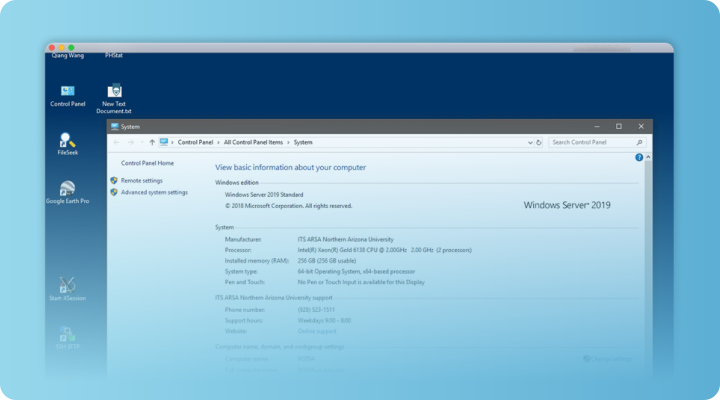Click the blue help question mark icon
This screenshot has width=720, height=400.
click(639, 158)
